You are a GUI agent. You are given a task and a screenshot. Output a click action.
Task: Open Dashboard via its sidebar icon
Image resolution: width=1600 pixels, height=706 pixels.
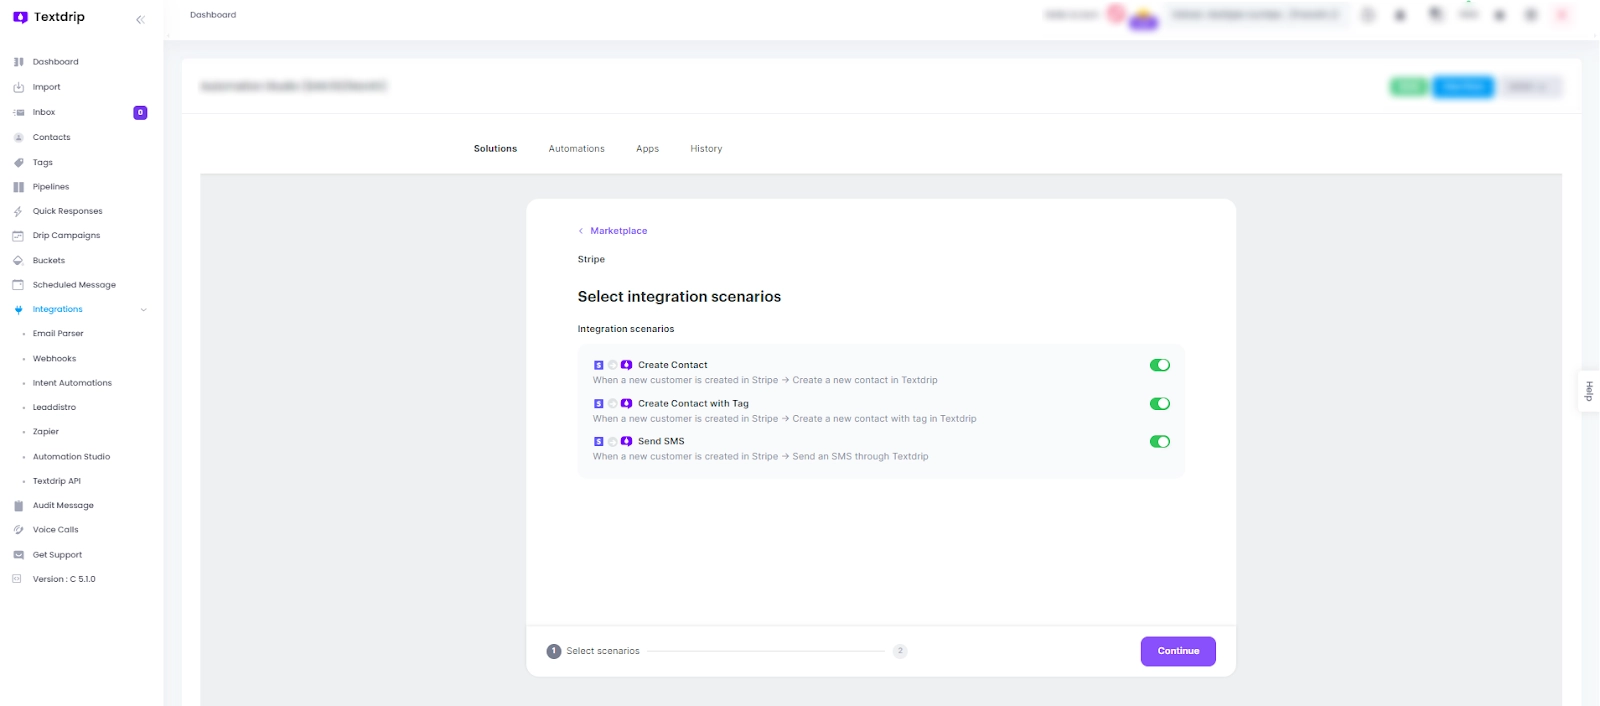click(18, 62)
